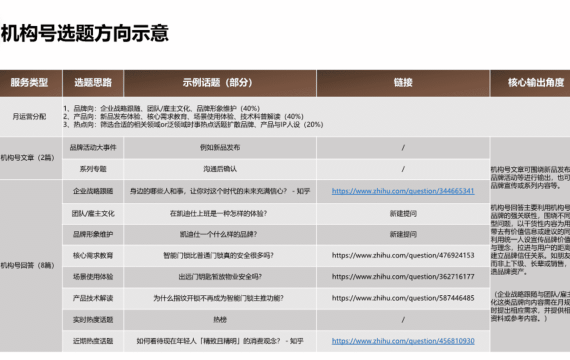Click the slide title 机构号选题方向示意
The height and width of the screenshot is (360, 570).
[x=85, y=33]
